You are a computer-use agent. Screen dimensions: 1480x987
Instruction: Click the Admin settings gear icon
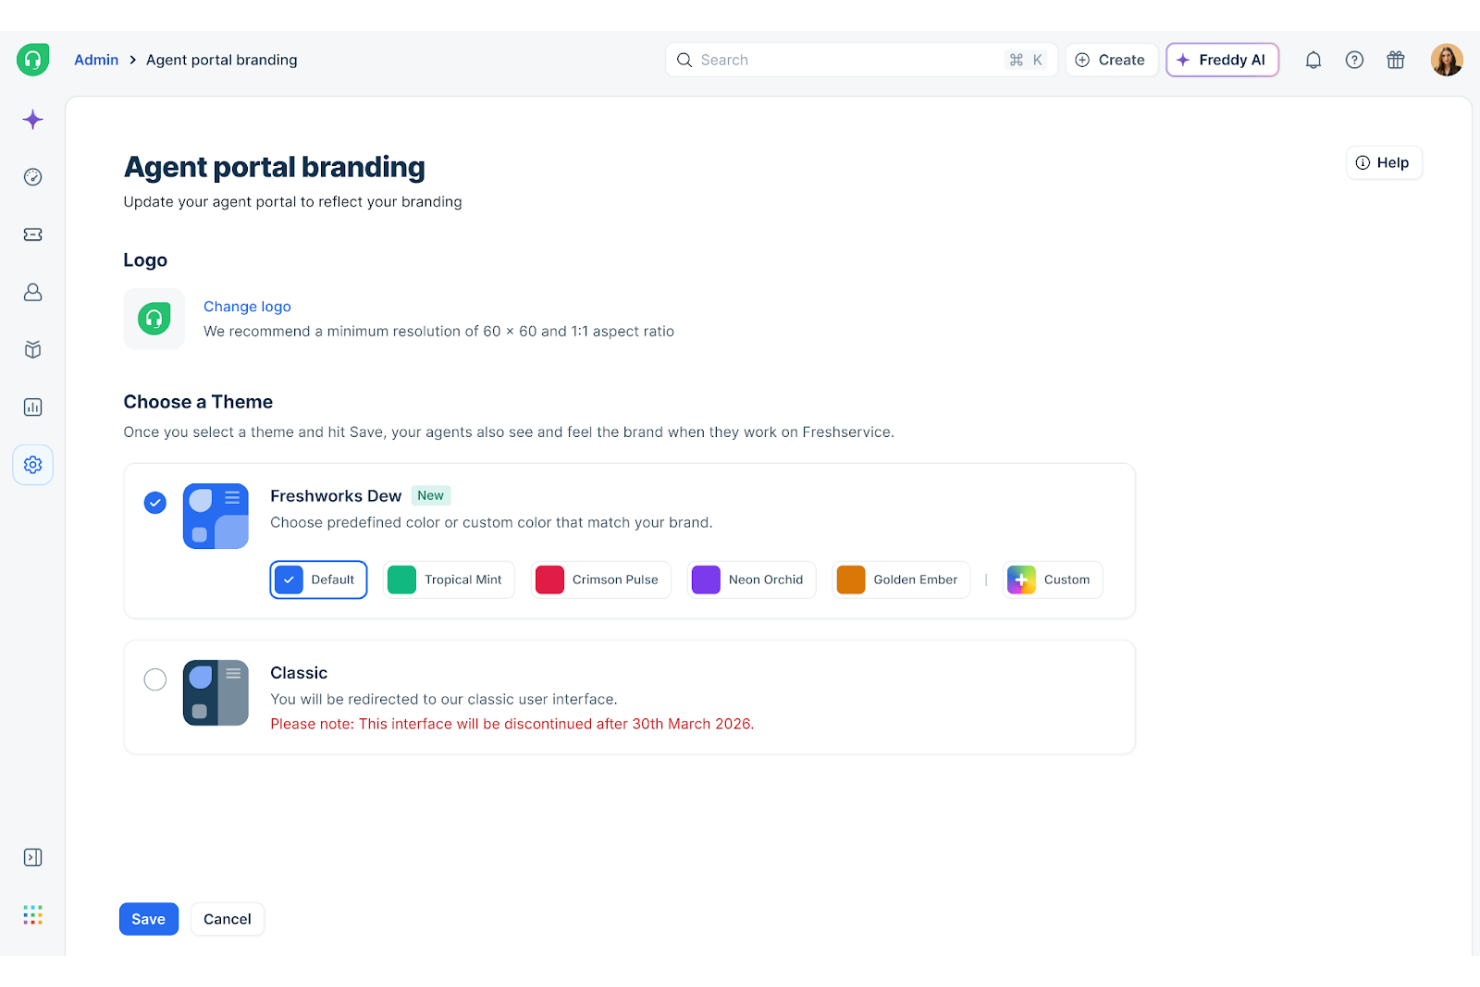[33, 464]
